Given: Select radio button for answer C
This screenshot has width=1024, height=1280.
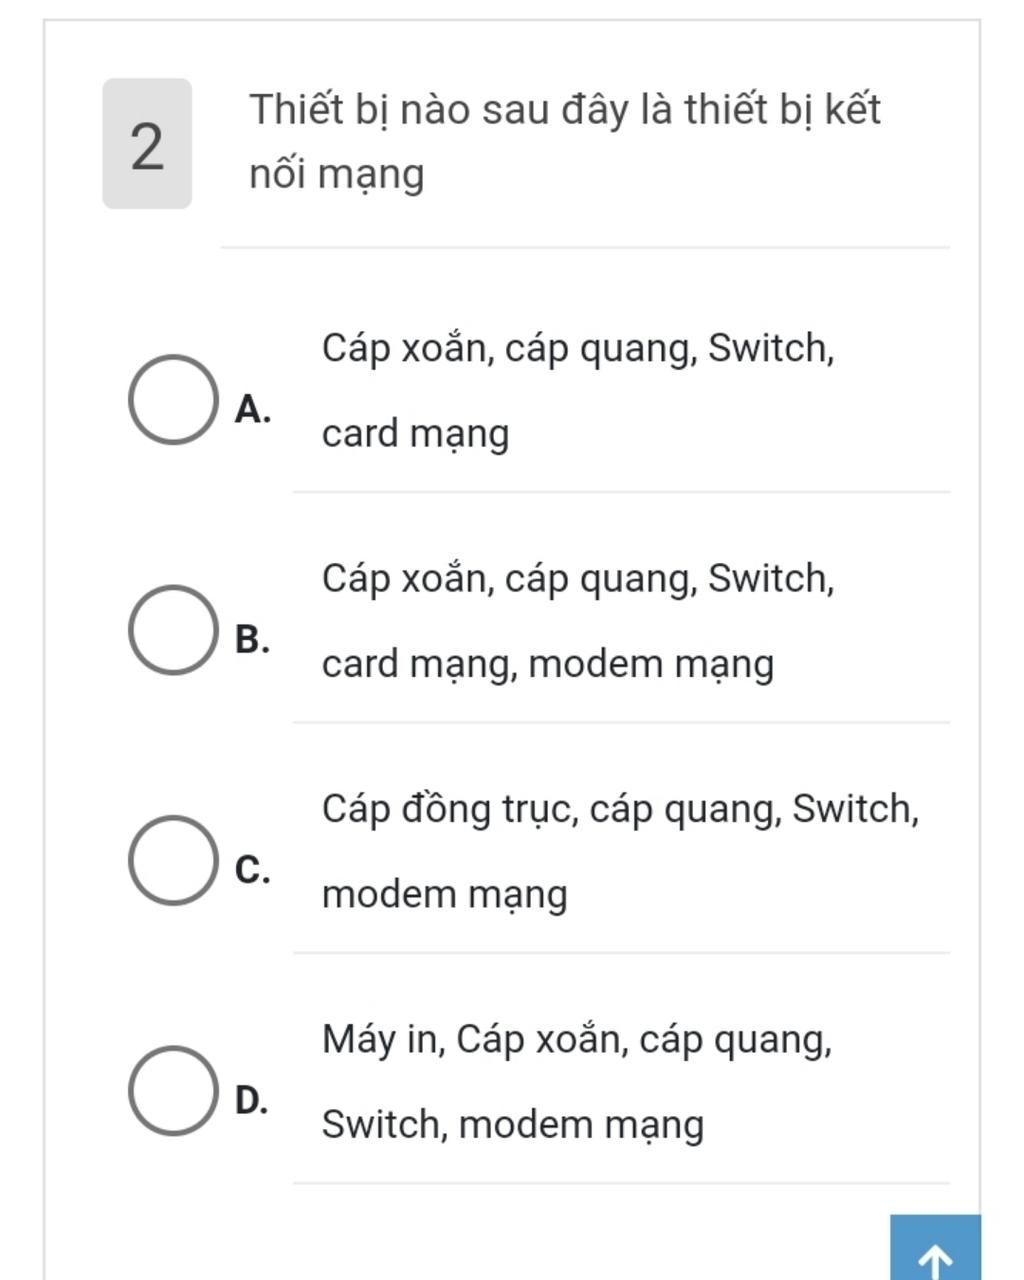Looking at the screenshot, I should pos(173,860).
